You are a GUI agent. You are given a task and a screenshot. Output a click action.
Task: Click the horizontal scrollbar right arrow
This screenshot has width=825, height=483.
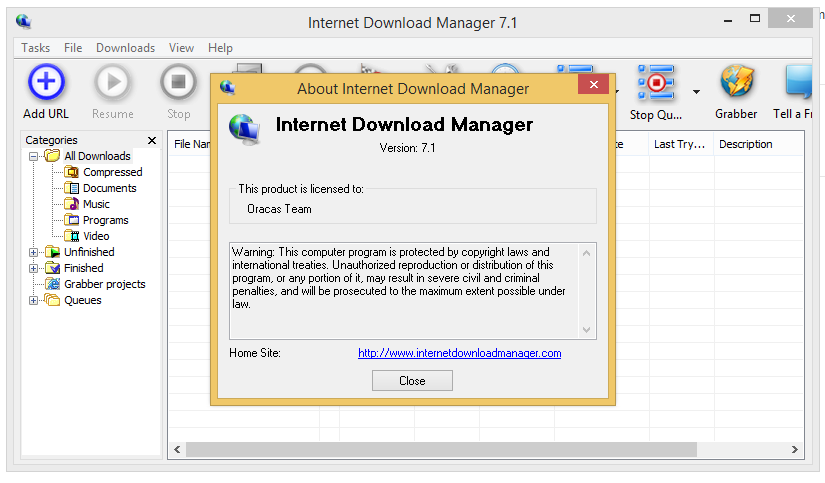click(794, 449)
